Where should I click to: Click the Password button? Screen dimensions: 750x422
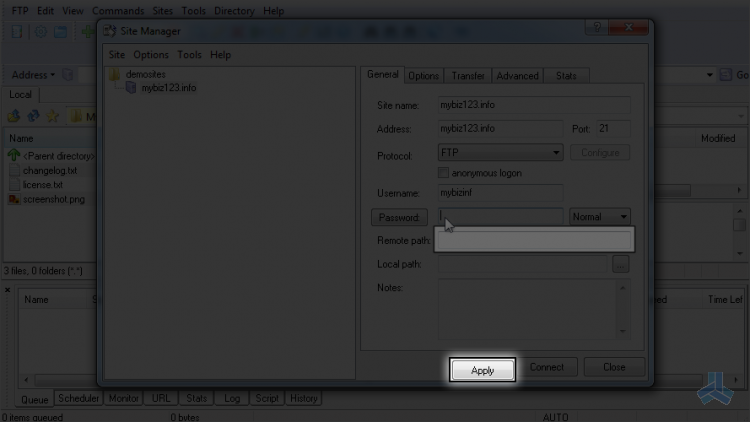pos(400,217)
